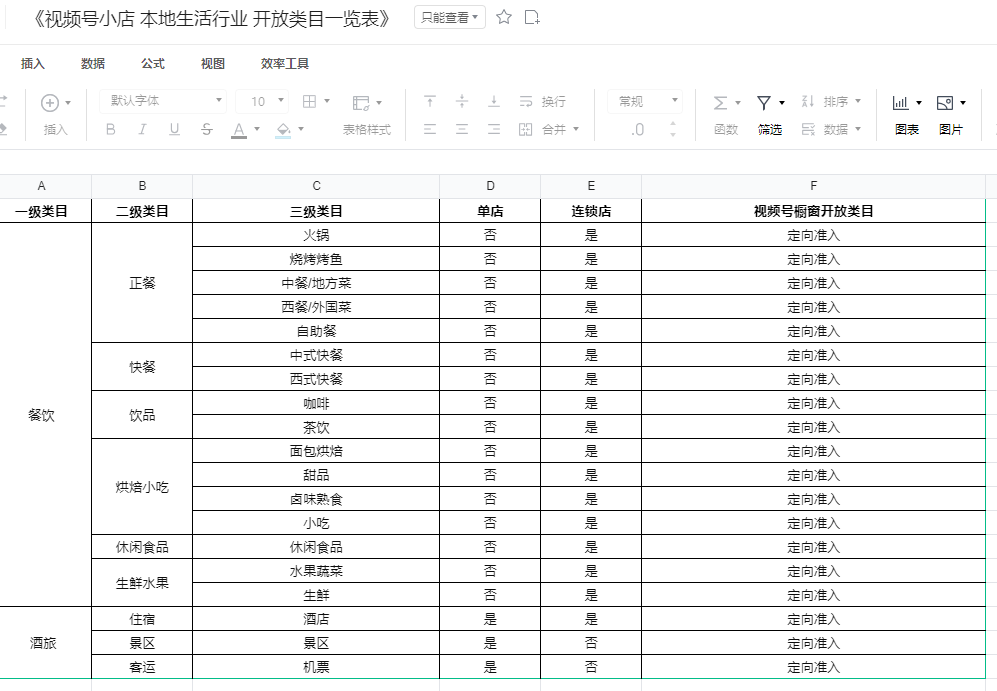This screenshot has width=997, height=691.
Task: Click the 视频号橱窗开放类目 header cell
Action: 813,211
